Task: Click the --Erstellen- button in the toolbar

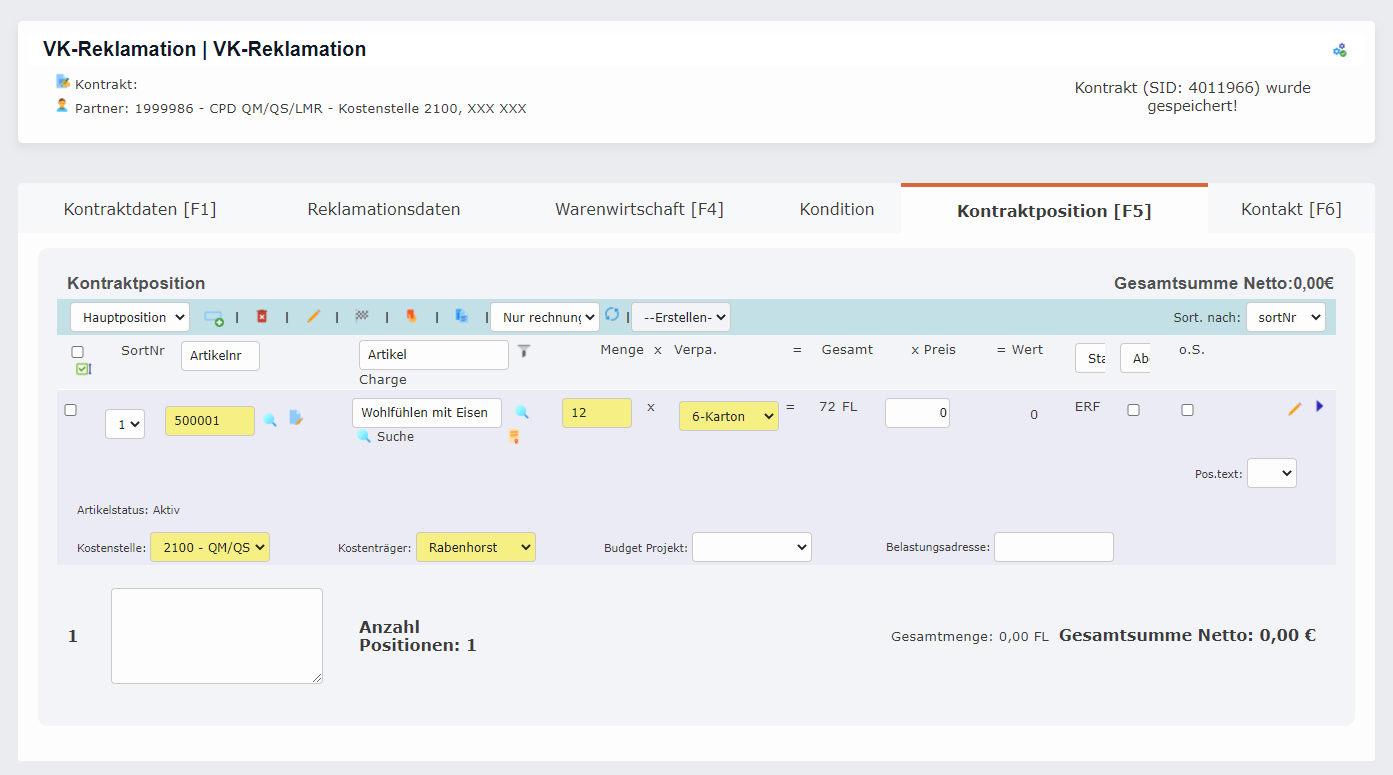Action: [681, 316]
